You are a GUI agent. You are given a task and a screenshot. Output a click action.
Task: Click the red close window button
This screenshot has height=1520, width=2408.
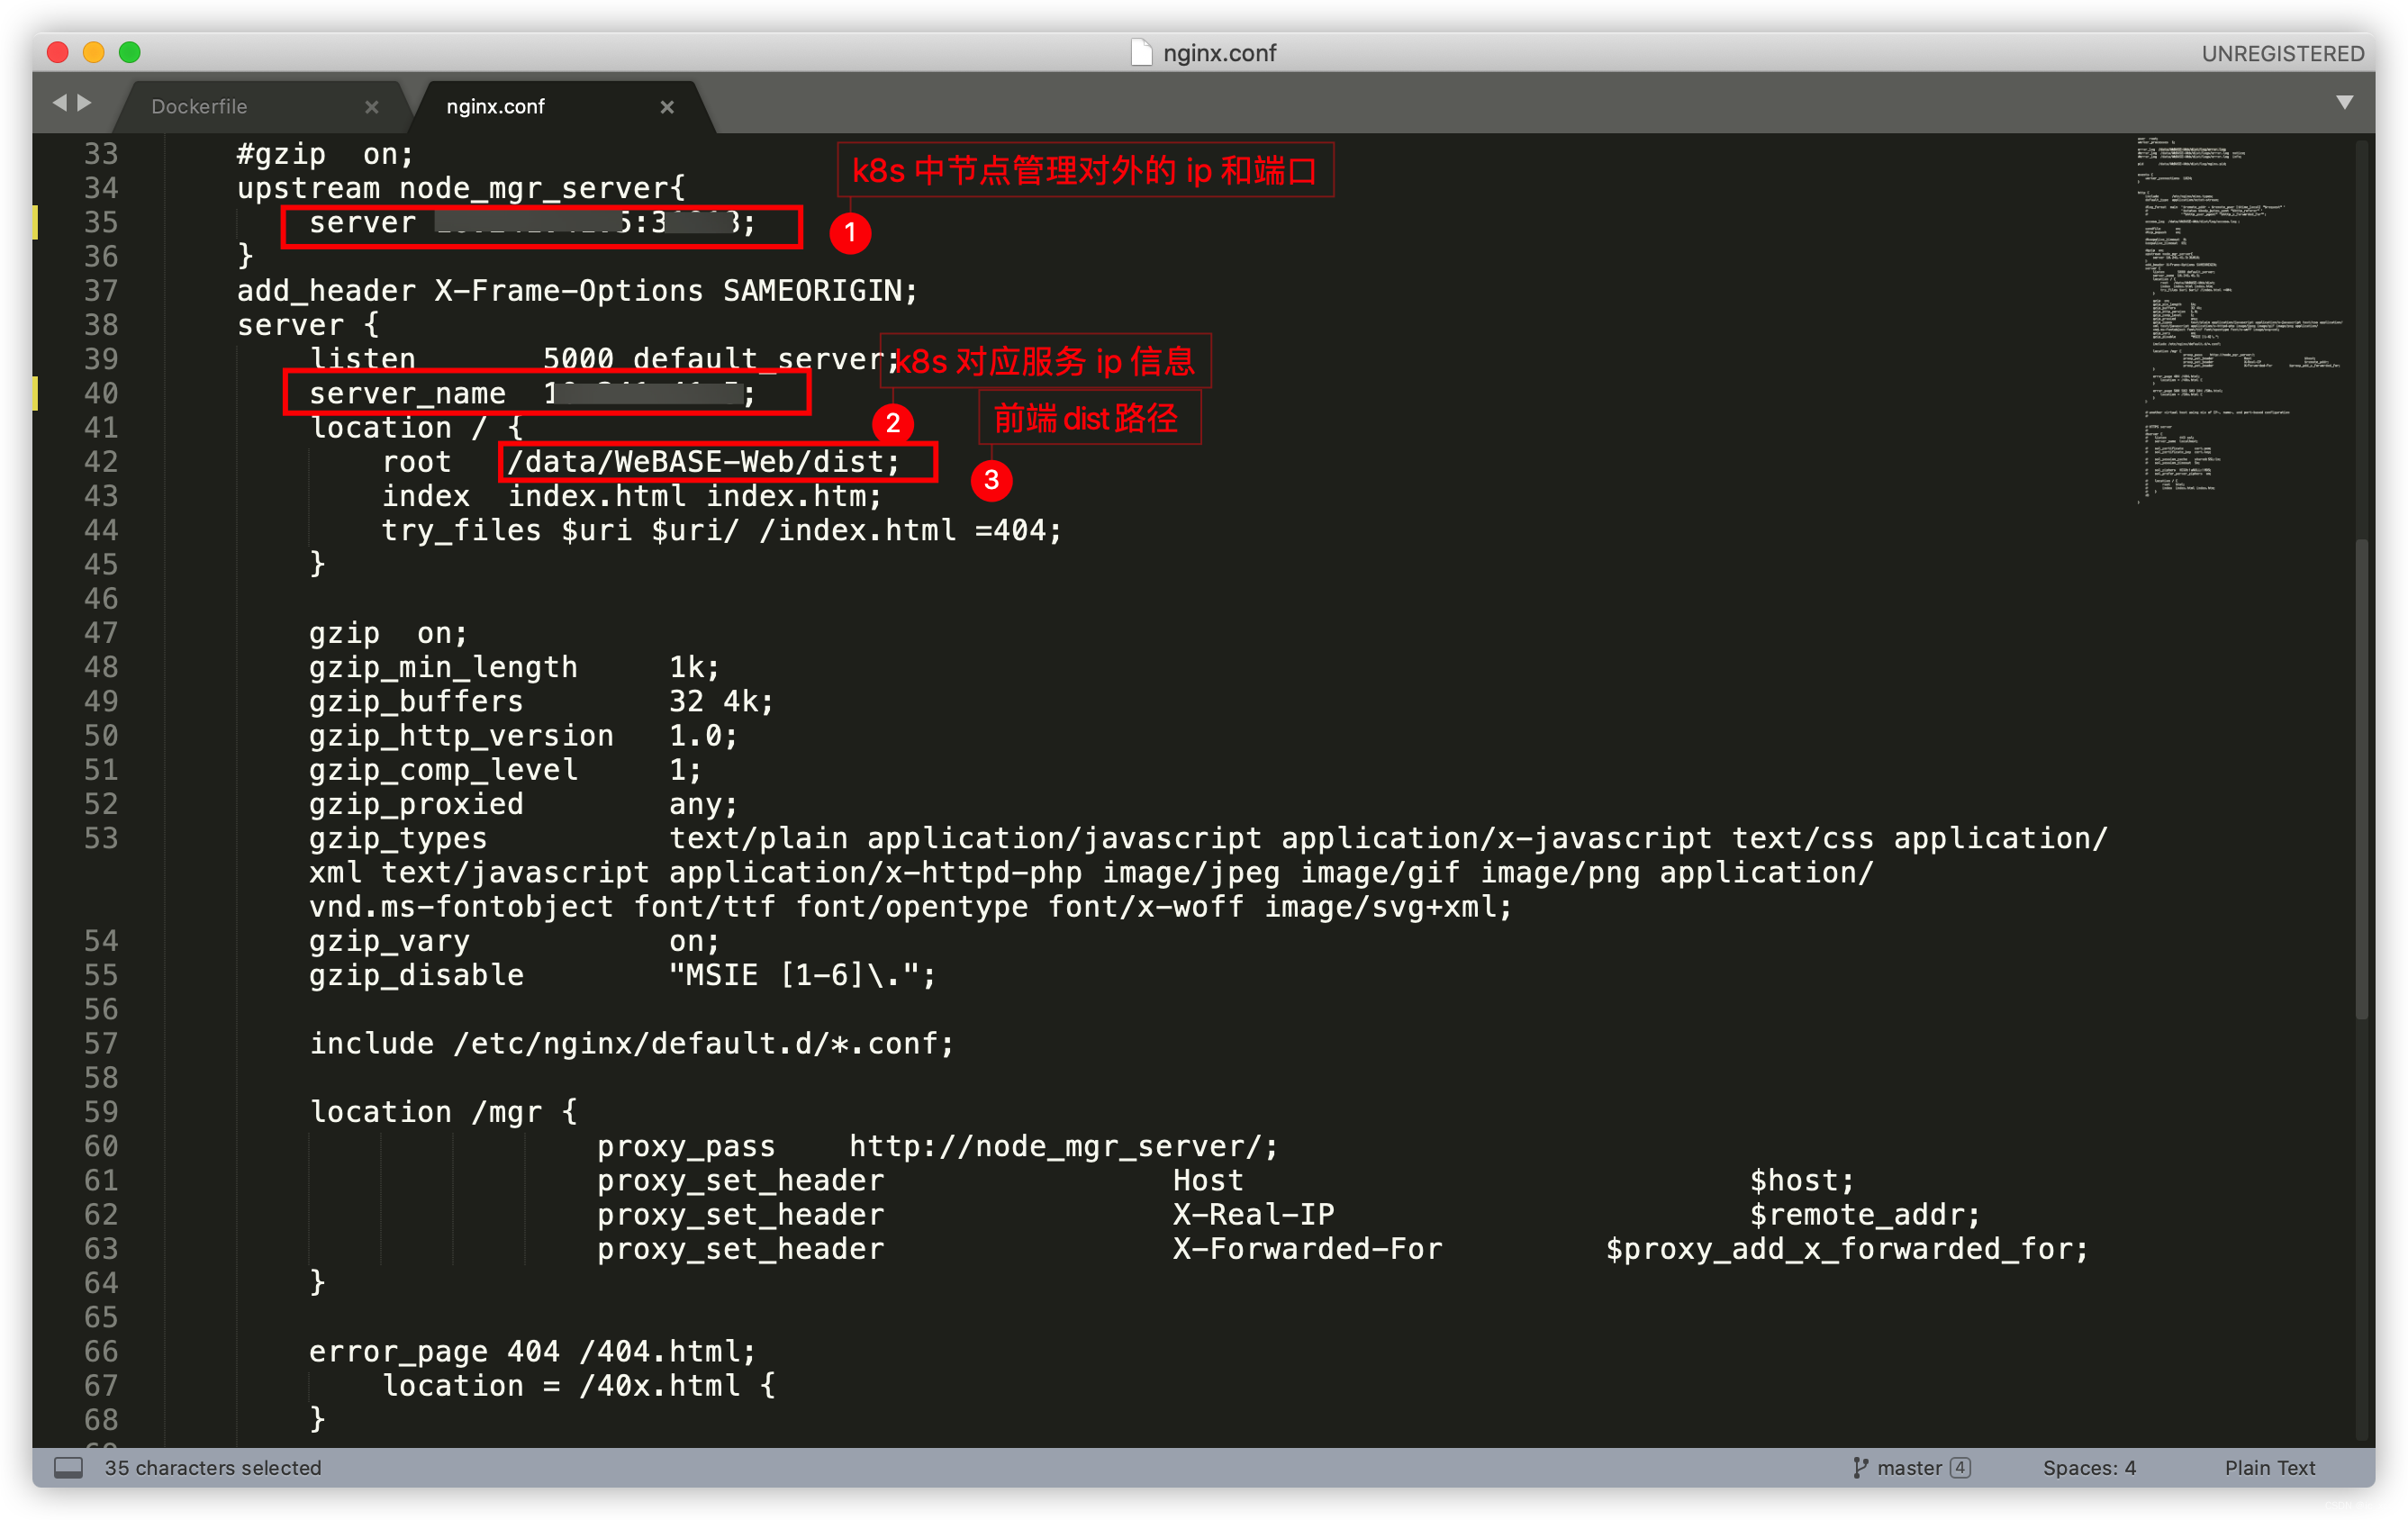tap(58, 52)
